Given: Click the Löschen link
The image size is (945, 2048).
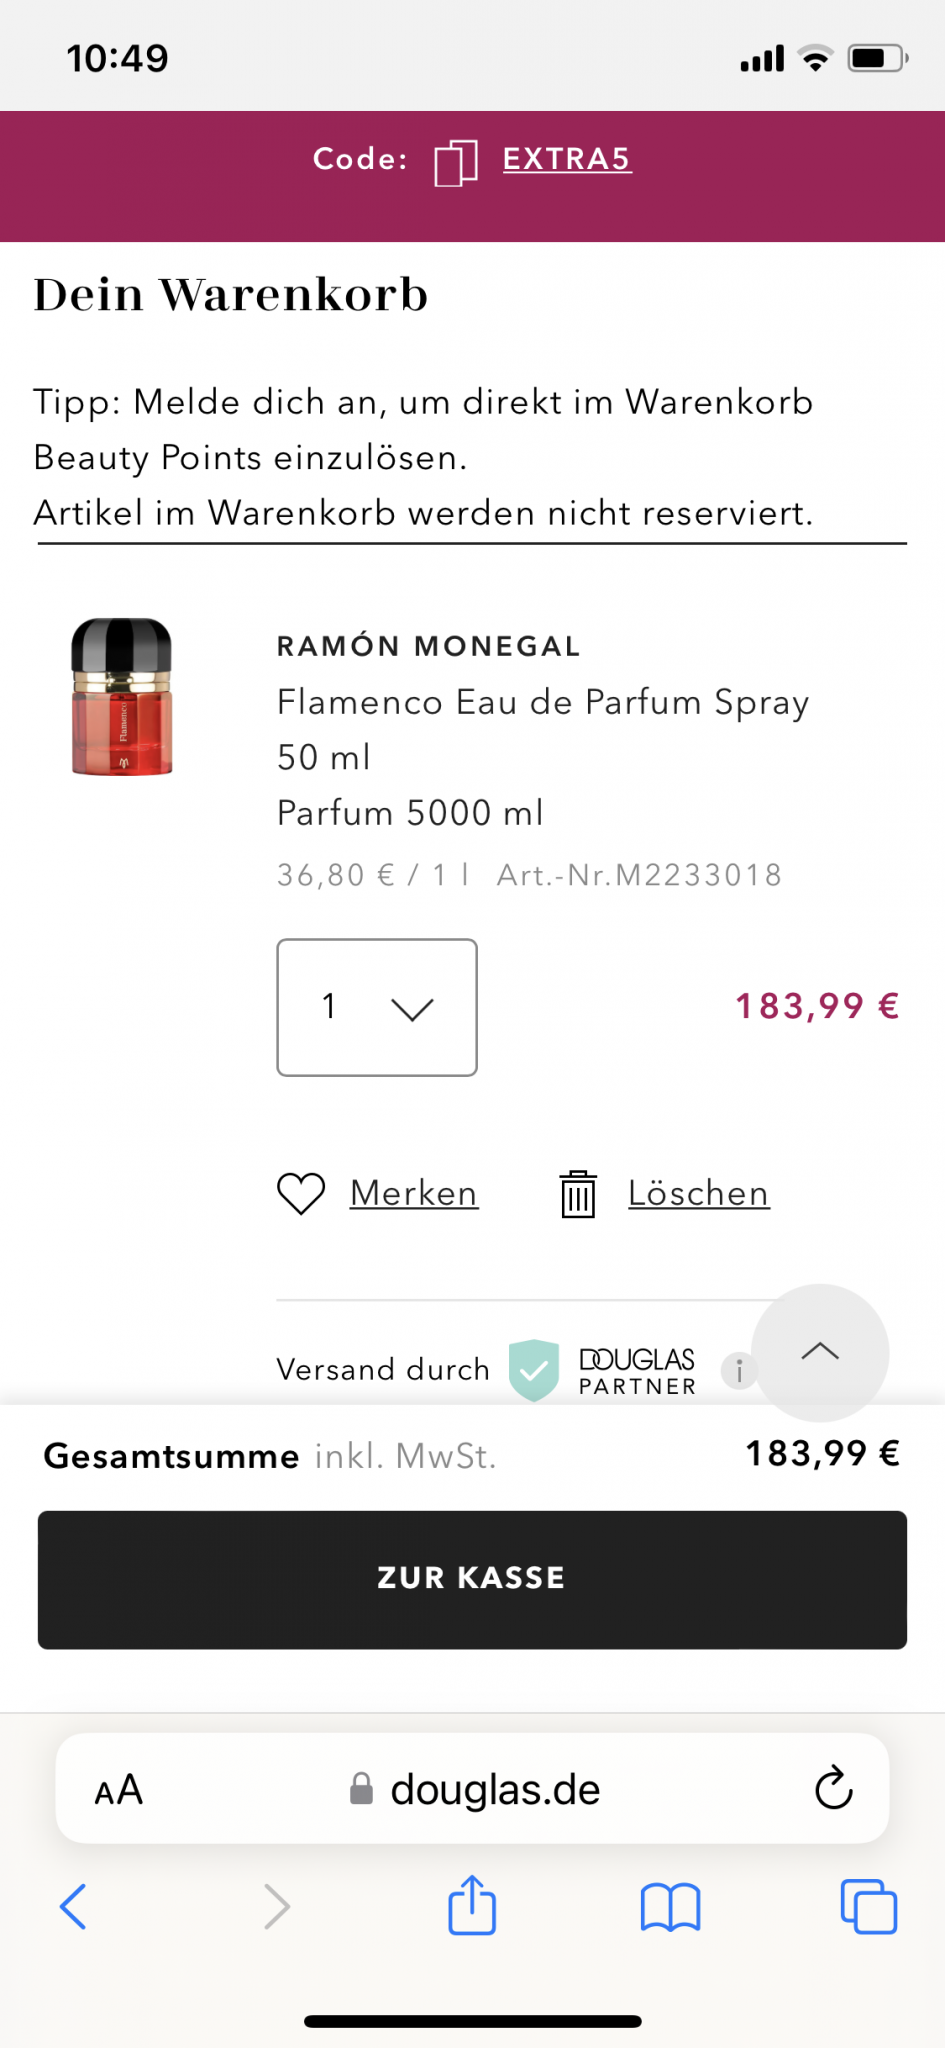Looking at the screenshot, I should pyautogui.click(x=698, y=1193).
